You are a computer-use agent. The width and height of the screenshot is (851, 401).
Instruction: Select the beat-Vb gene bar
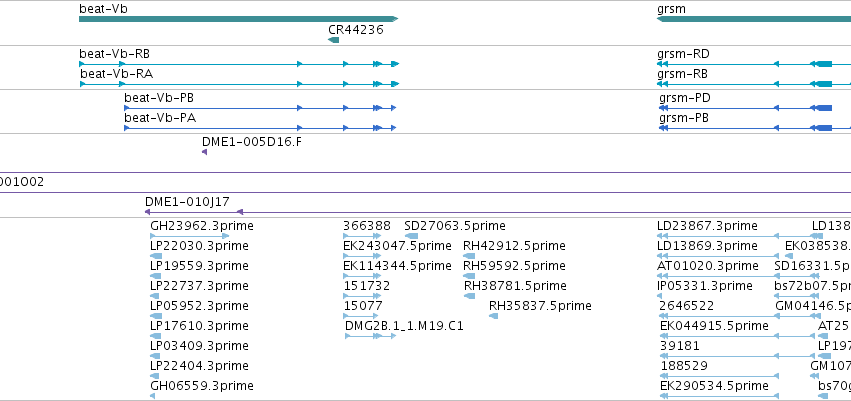point(239,19)
